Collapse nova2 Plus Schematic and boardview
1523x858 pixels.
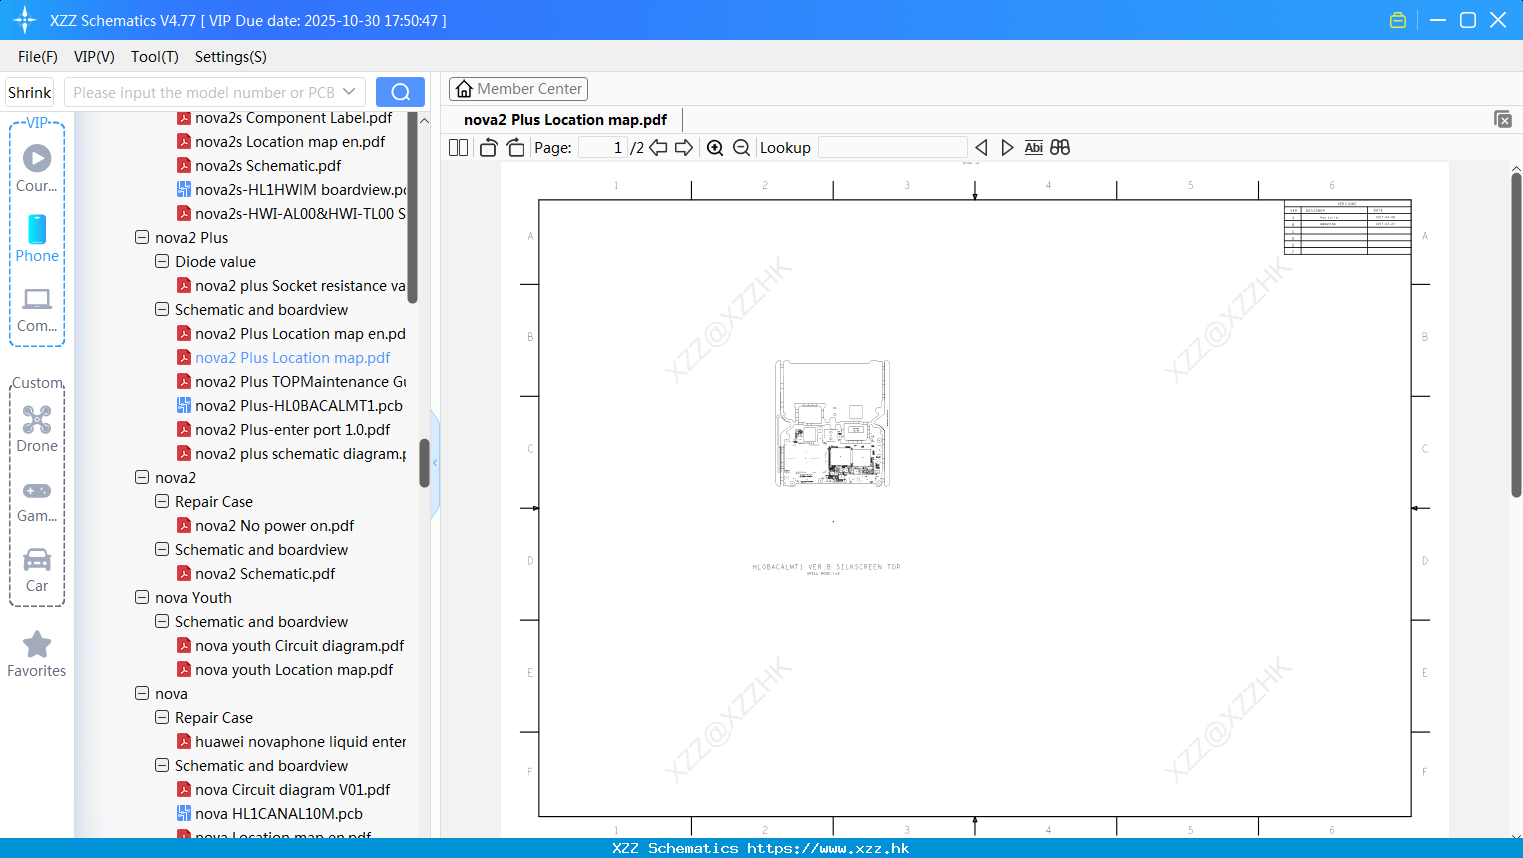(x=162, y=309)
